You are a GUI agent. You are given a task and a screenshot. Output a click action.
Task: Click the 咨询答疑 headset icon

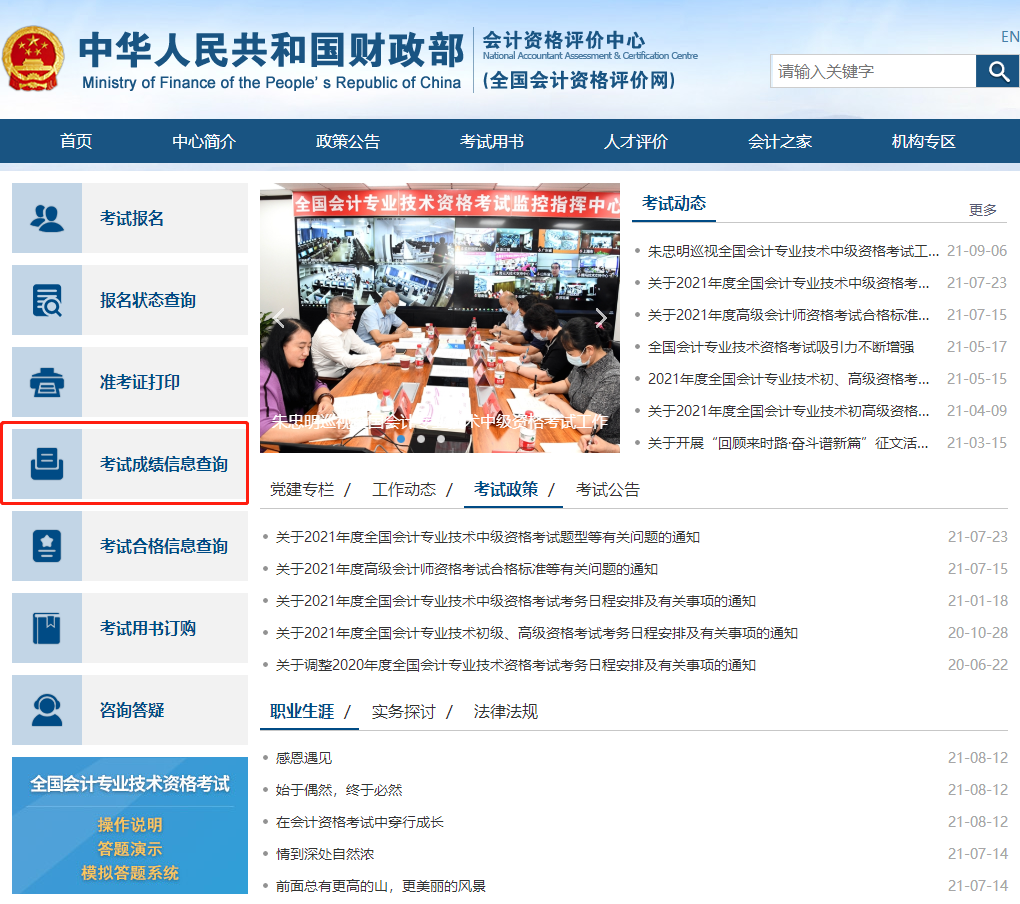(x=47, y=710)
